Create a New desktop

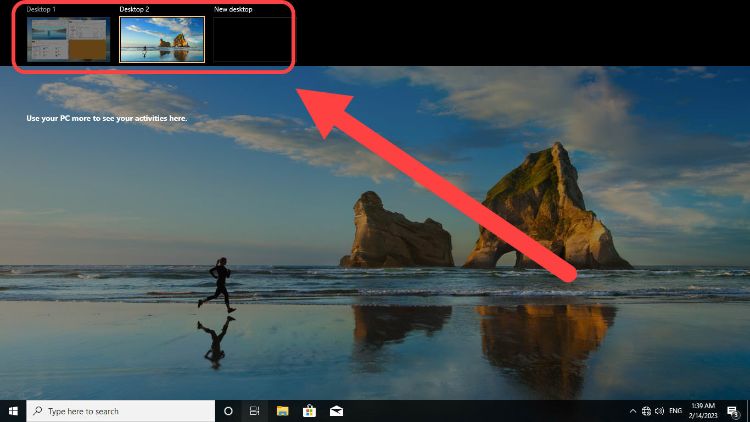(x=252, y=39)
